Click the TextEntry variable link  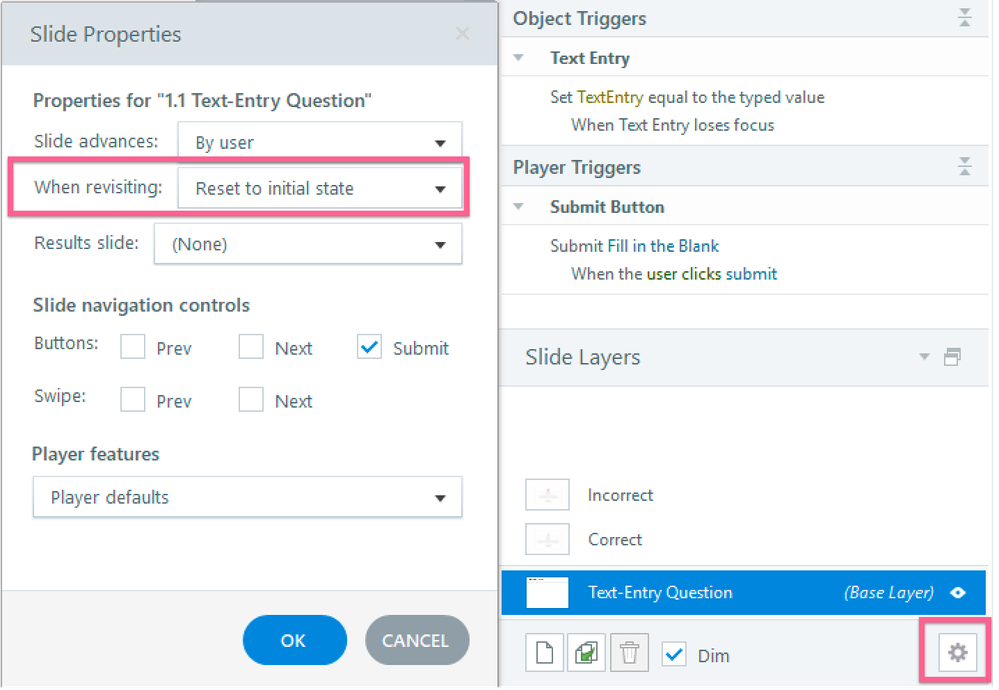610,97
